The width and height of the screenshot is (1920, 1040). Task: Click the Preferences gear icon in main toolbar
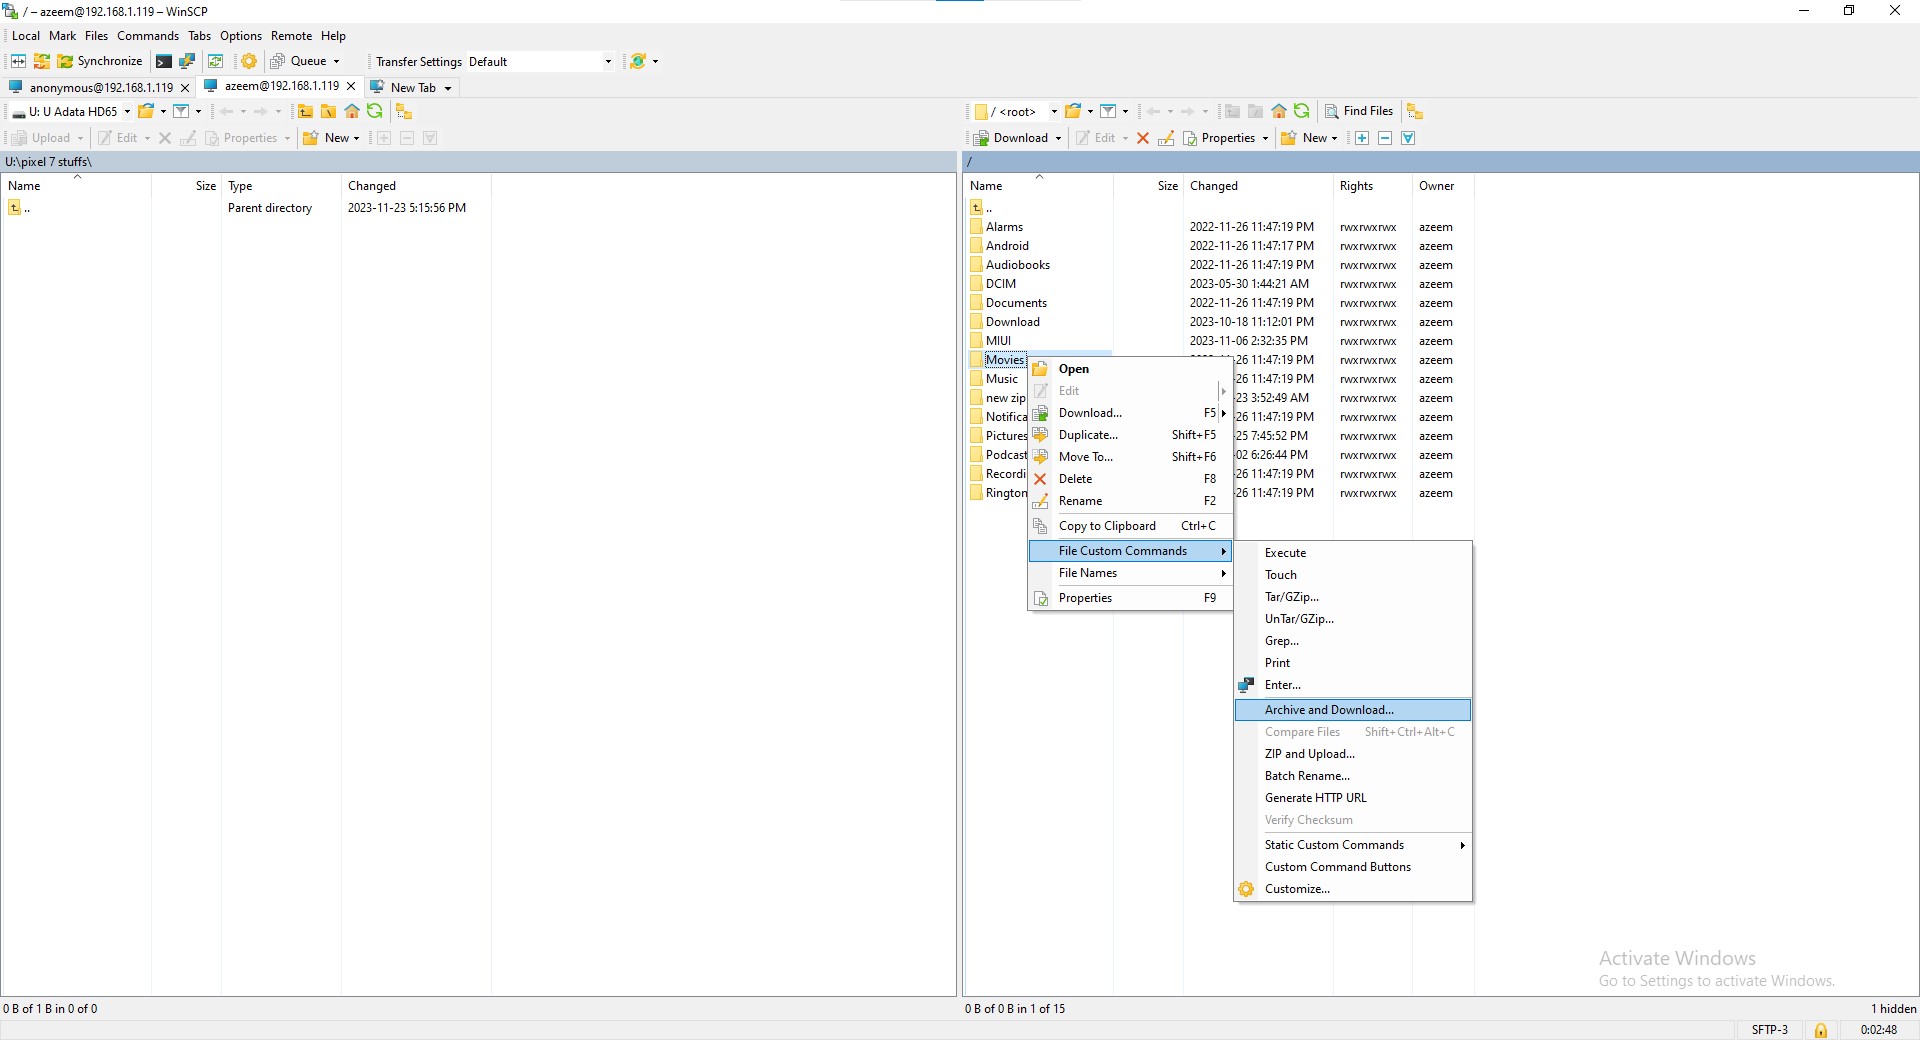(x=249, y=61)
